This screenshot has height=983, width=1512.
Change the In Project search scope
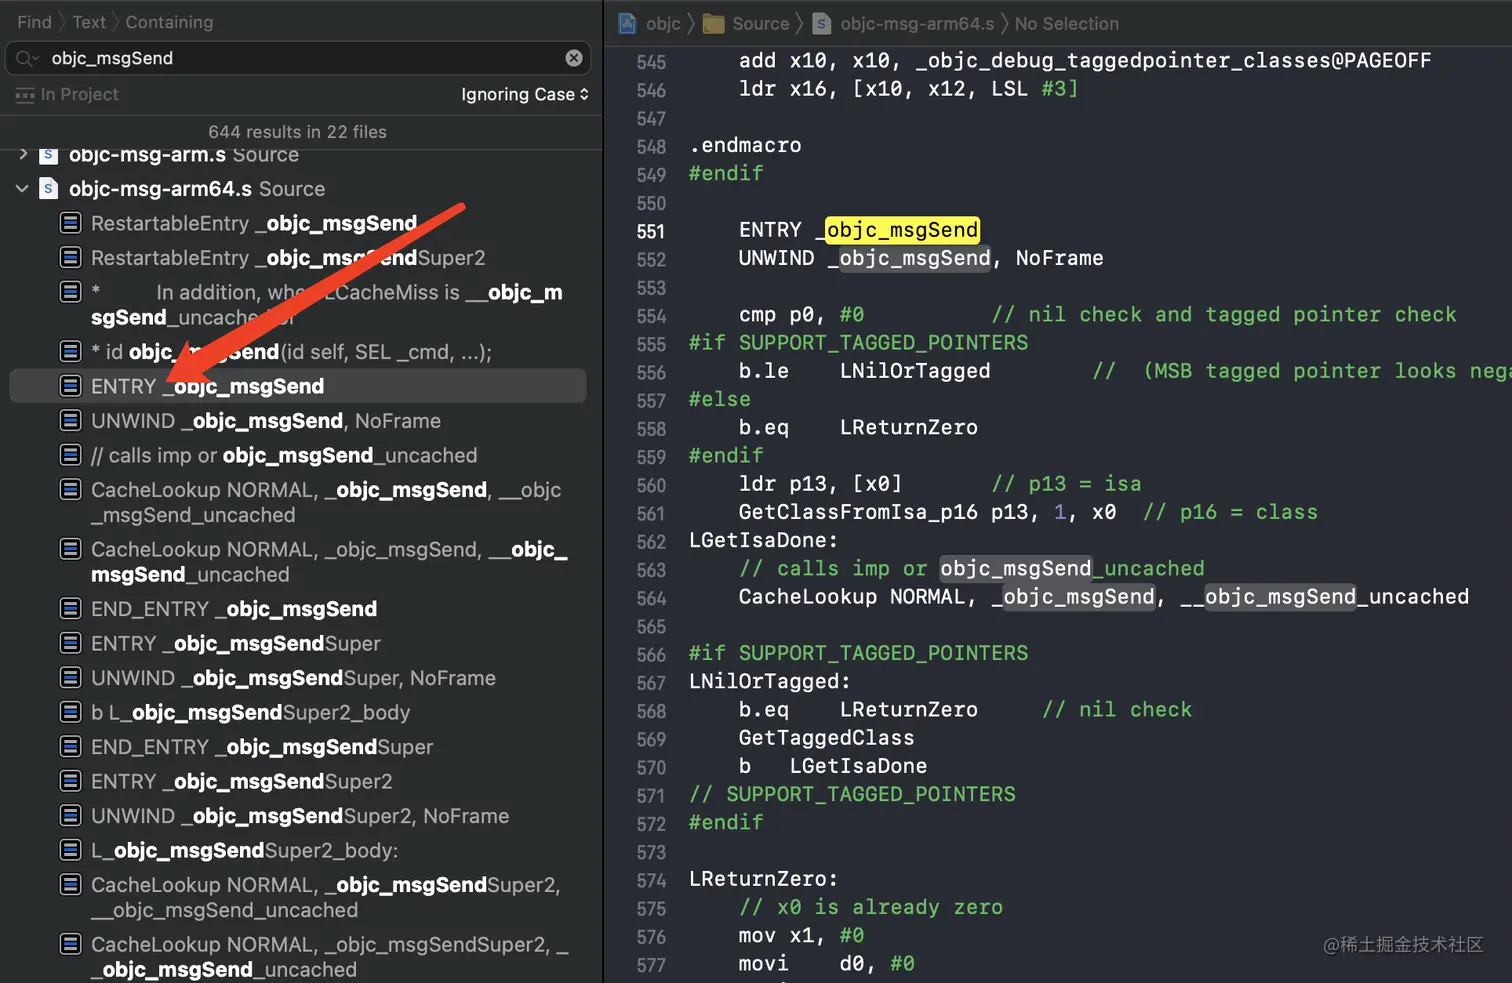(x=67, y=94)
